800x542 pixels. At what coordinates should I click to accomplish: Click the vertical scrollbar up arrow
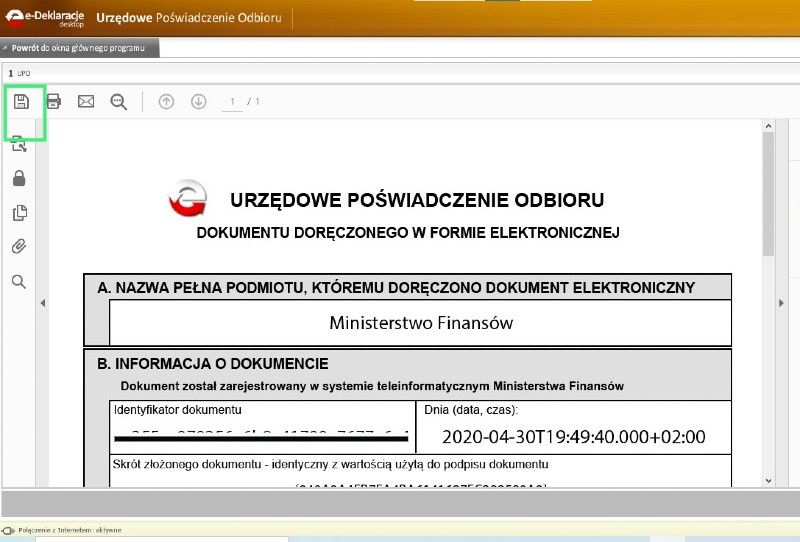click(768, 126)
